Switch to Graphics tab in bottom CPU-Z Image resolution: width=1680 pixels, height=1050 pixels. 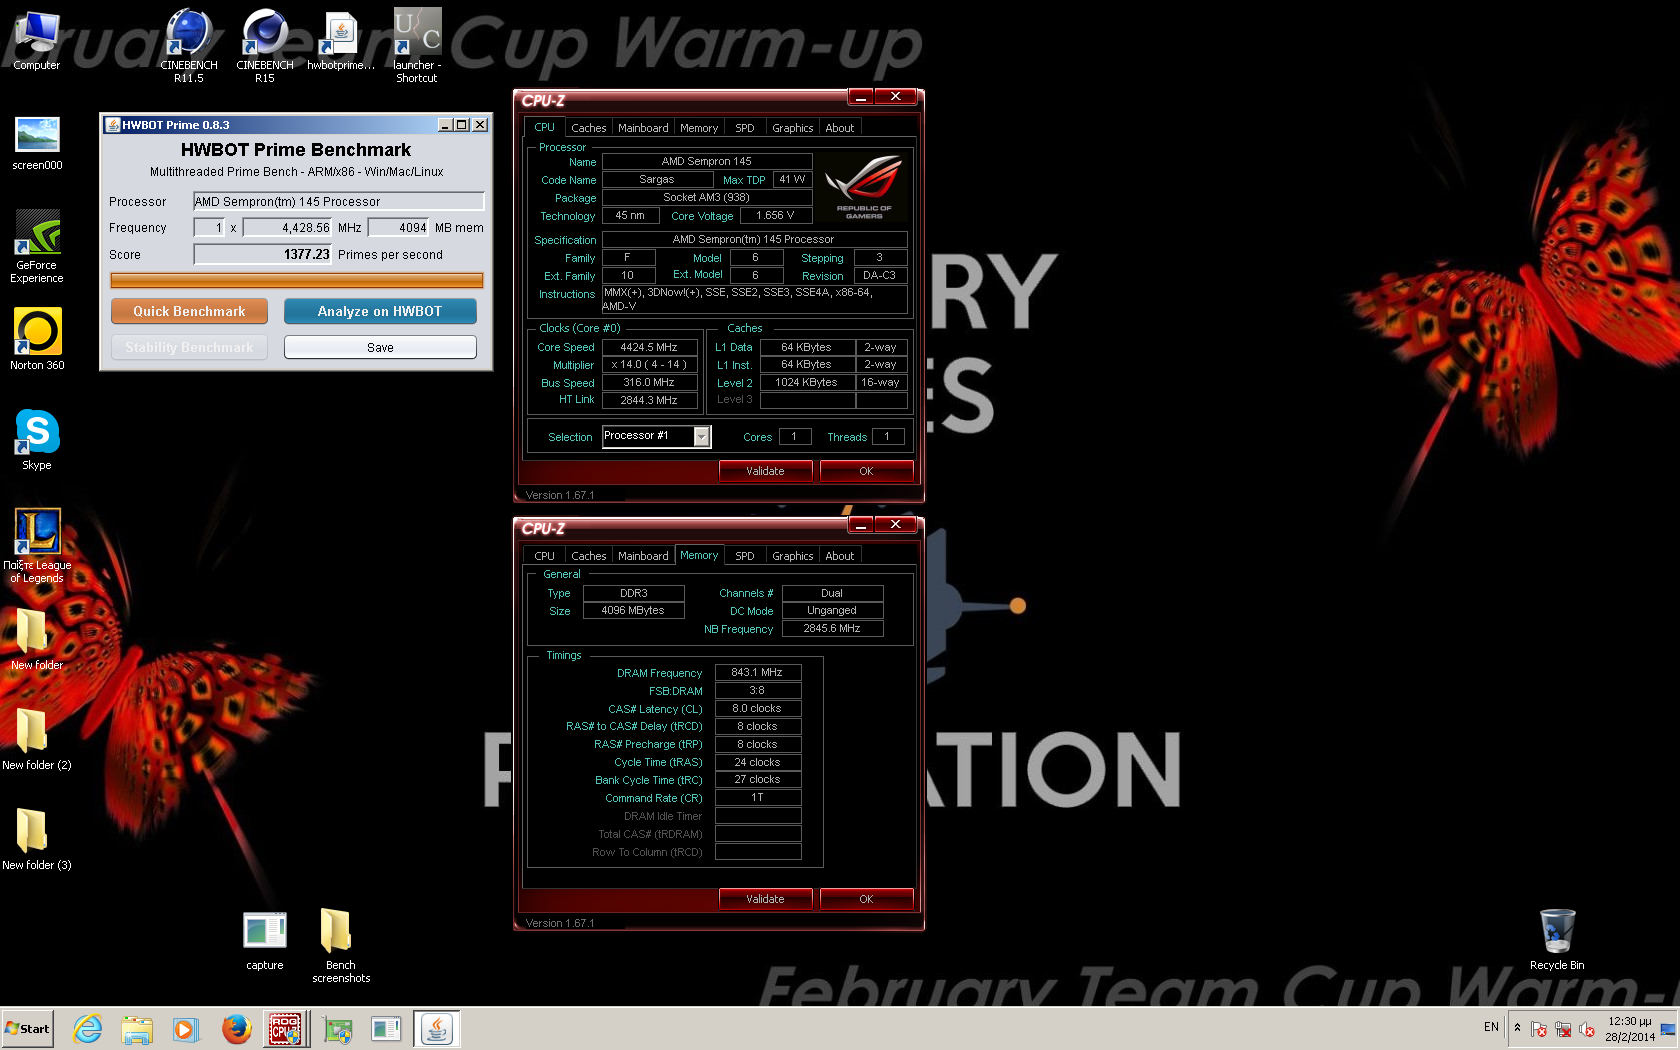coord(793,556)
